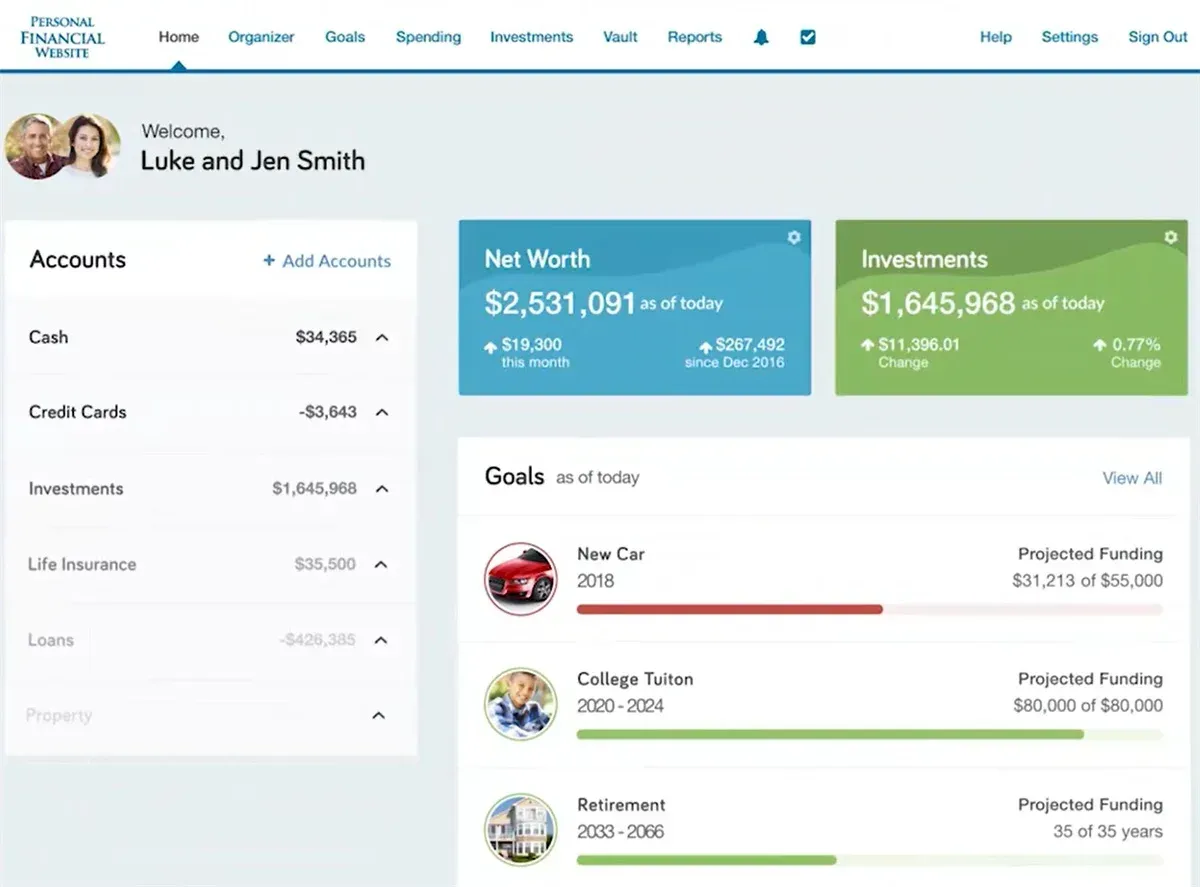Collapse the Loans section chevron

tap(381, 640)
